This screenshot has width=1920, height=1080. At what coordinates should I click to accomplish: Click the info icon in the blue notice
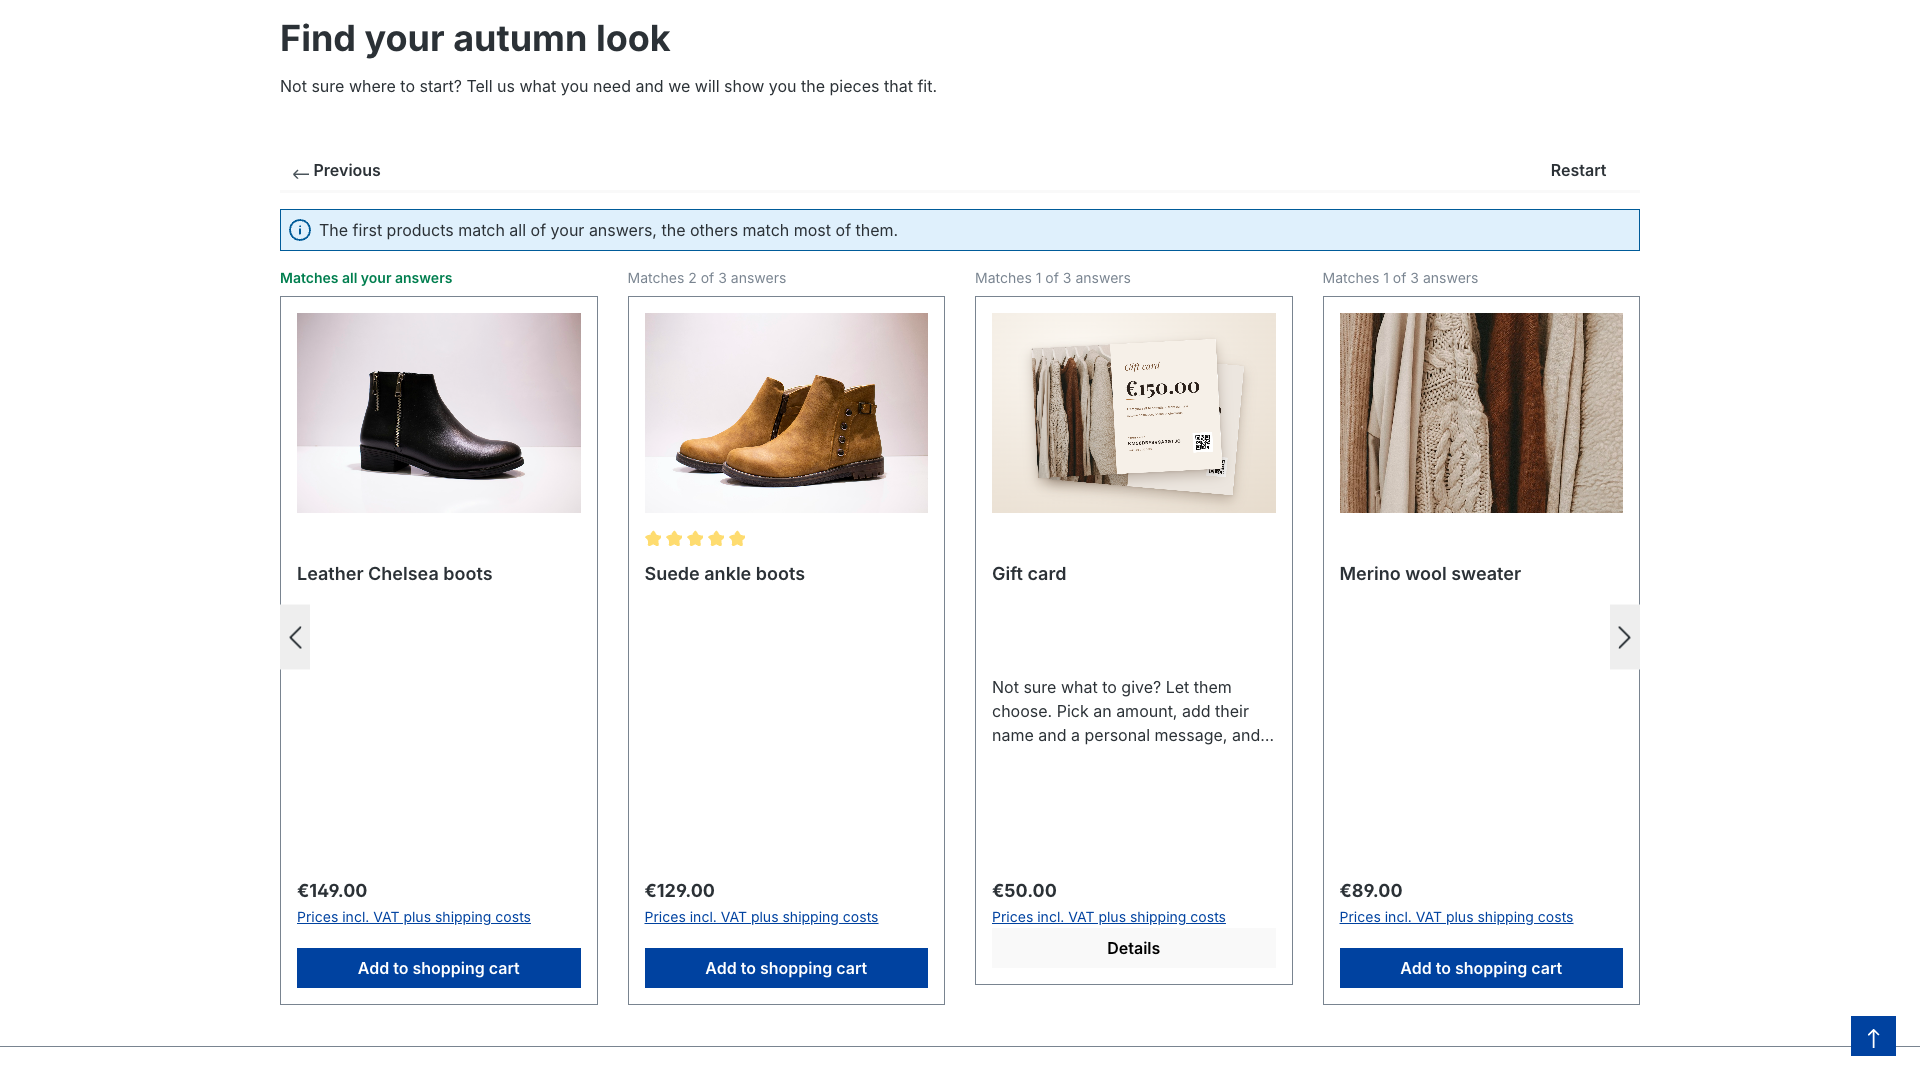[x=300, y=230]
